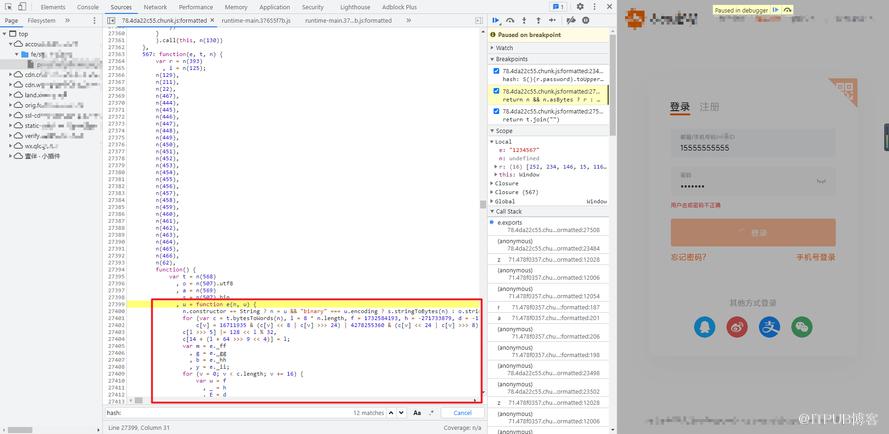The width and height of the screenshot is (889, 434).
Task: Open the Elements panel tab
Action: point(53,7)
